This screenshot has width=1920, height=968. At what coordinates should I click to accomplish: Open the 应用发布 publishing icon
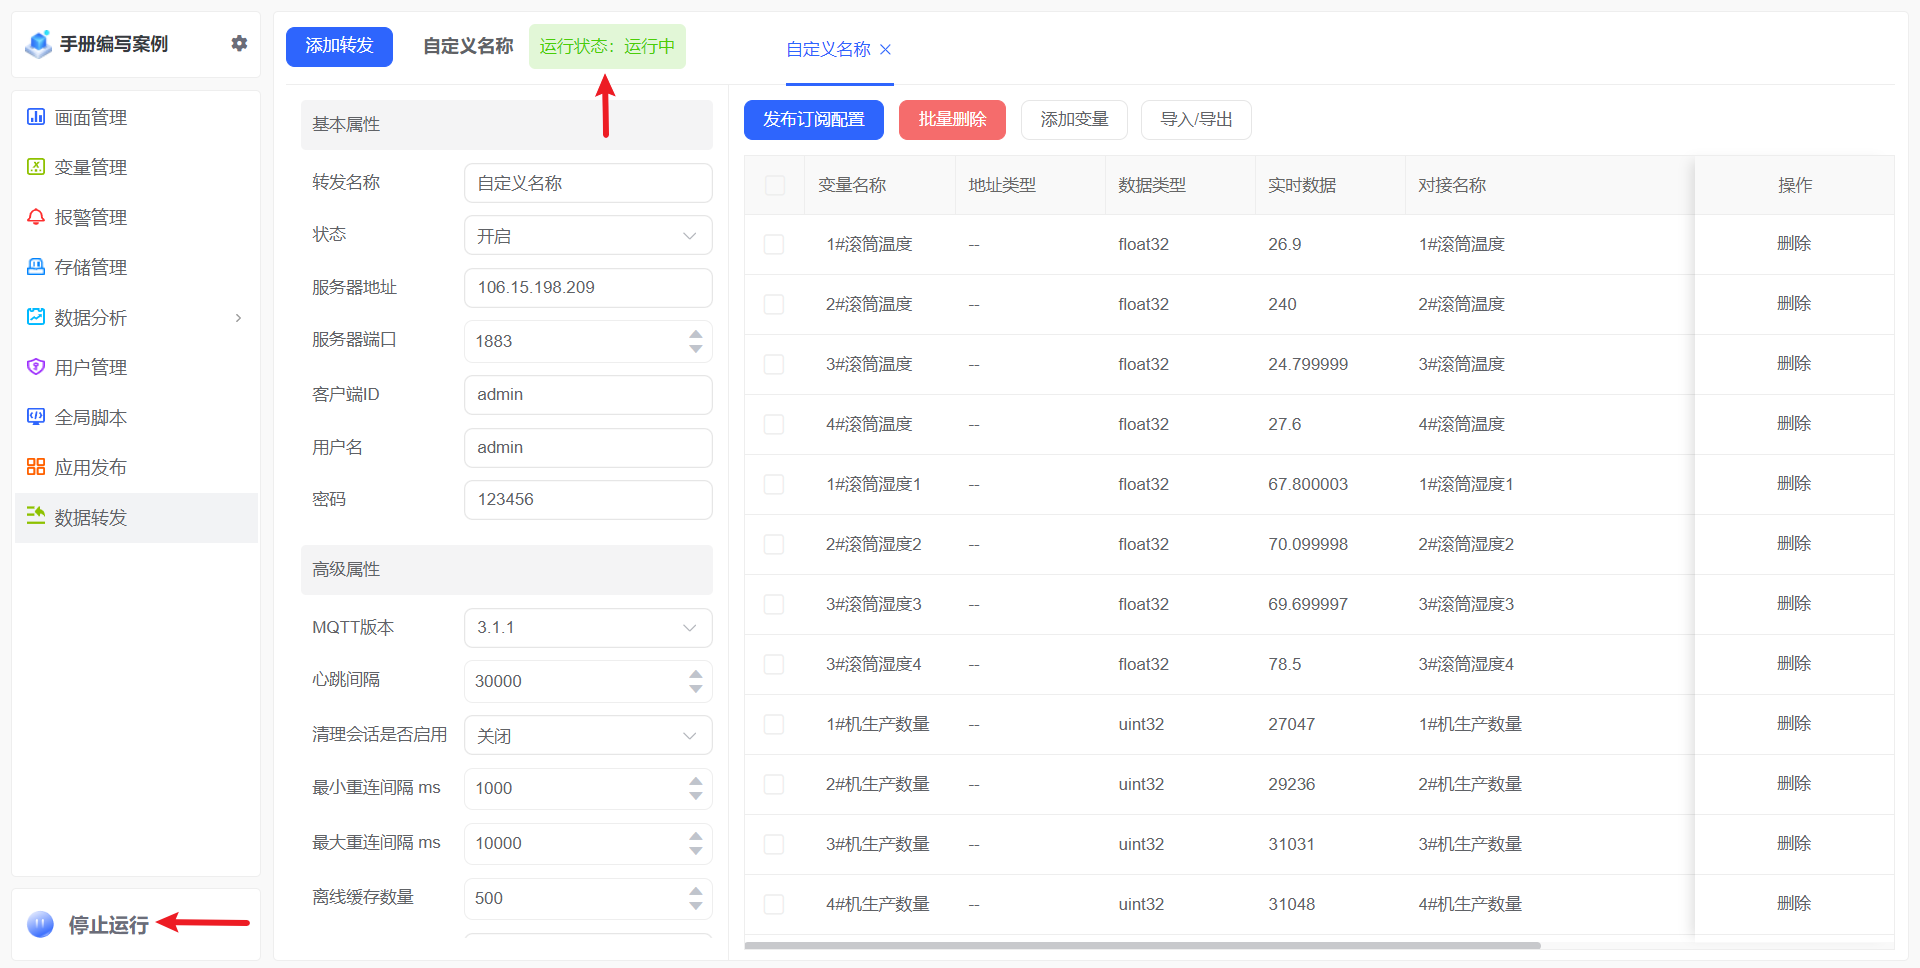pyautogui.click(x=35, y=466)
